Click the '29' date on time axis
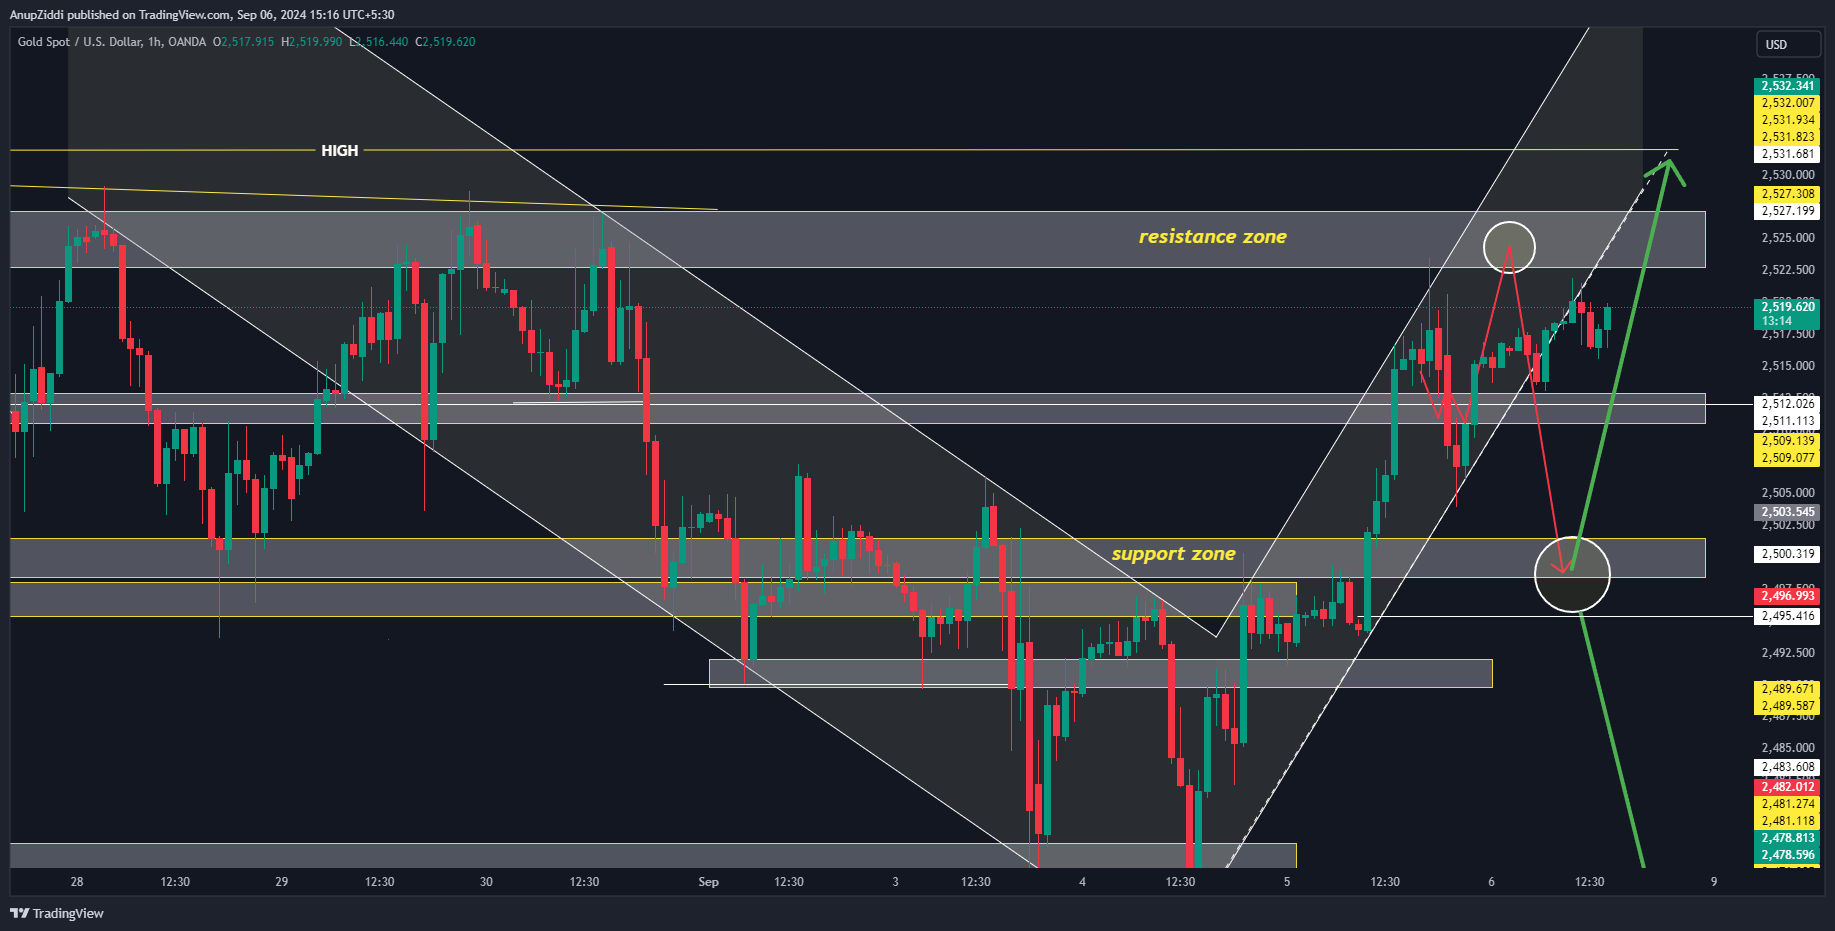Image resolution: width=1835 pixels, height=931 pixels. (x=281, y=882)
